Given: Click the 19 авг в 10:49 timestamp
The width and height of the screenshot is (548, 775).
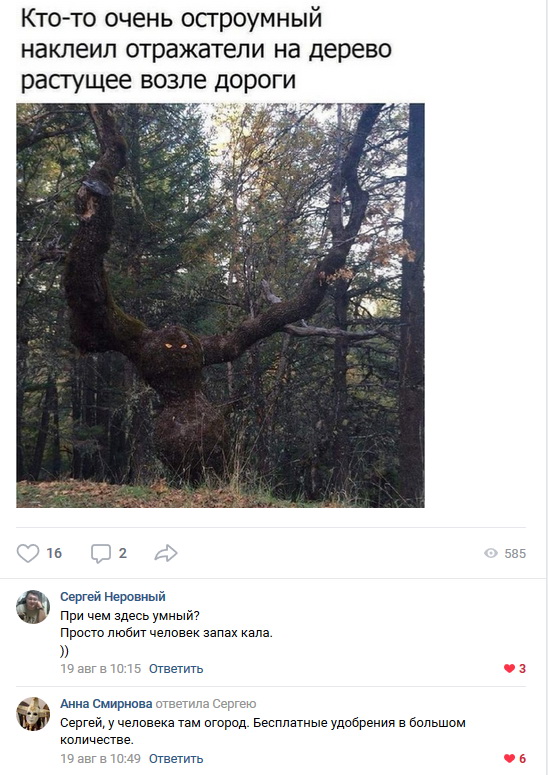Looking at the screenshot, I should pos(100,758).
